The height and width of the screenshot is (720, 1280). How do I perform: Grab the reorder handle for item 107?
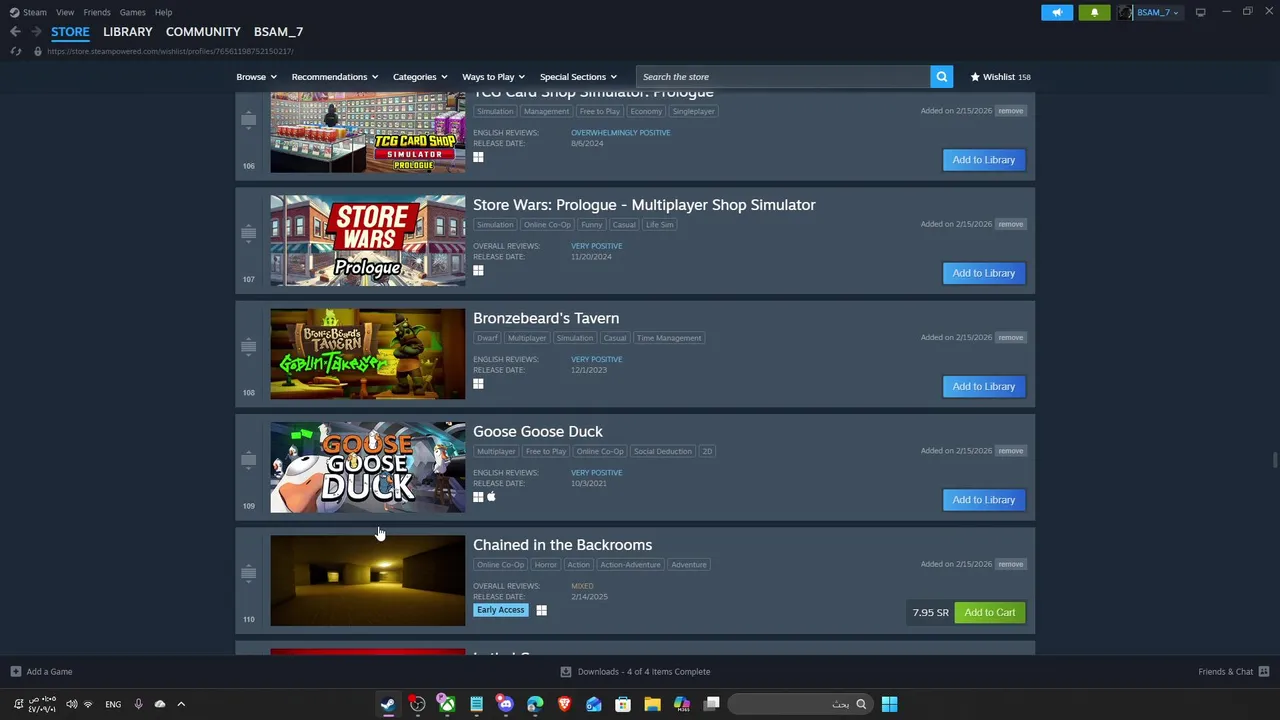click(248, 233)
